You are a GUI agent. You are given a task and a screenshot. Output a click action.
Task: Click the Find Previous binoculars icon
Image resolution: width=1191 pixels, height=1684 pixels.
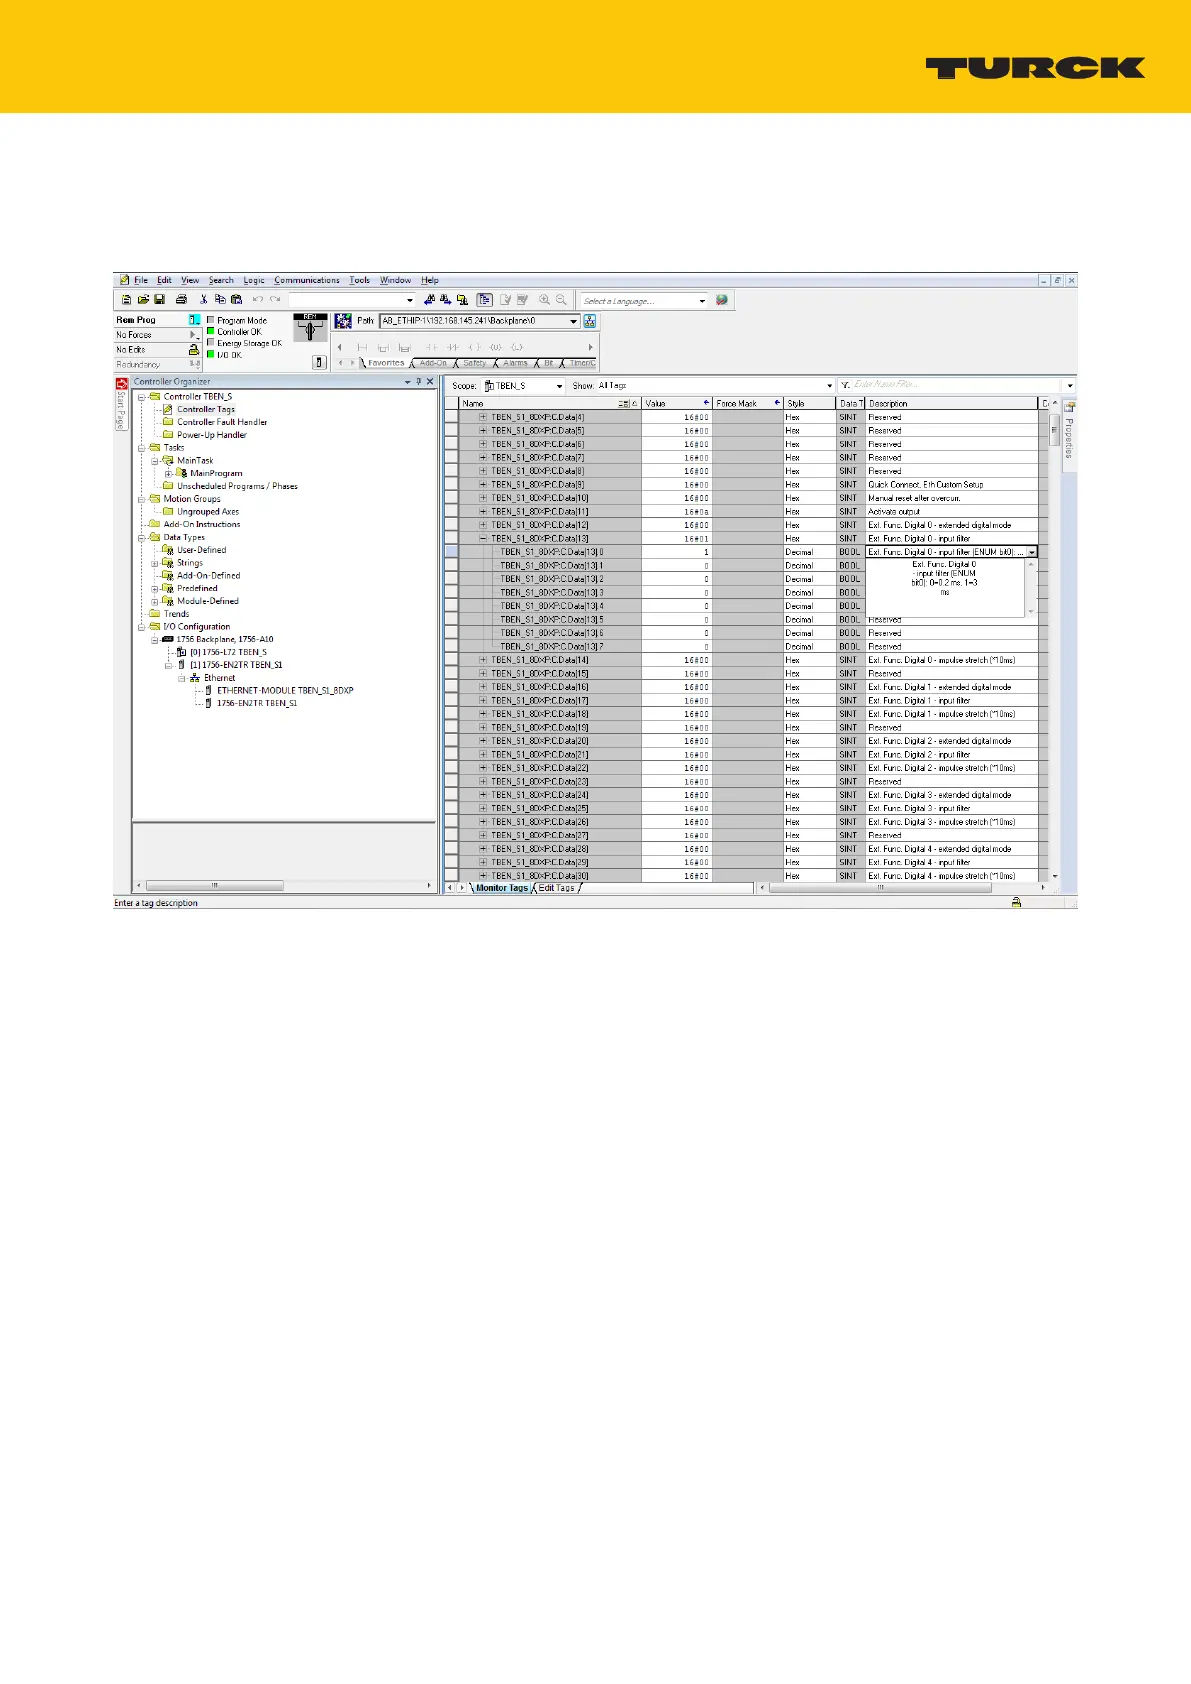(429, 299)
